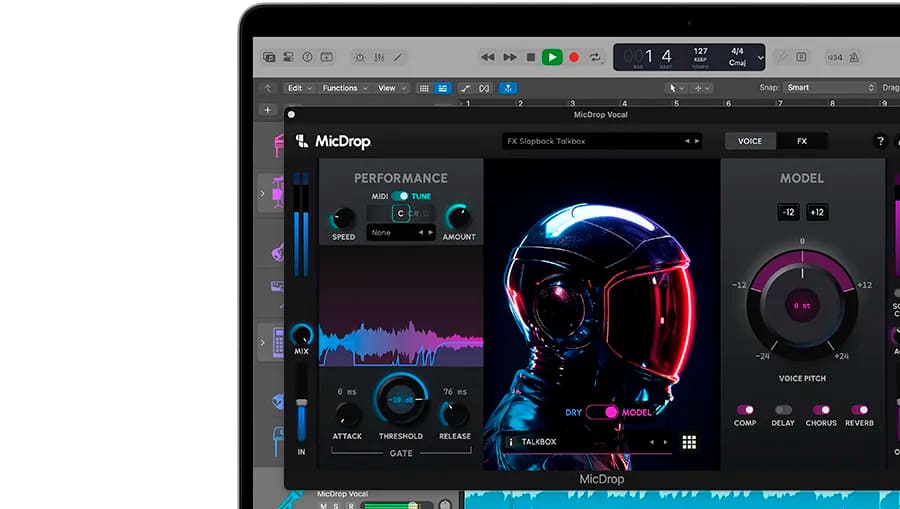900x509 pixels.
Task: Open the FX Slapback Talkbox preset field
Action: [602, 141]
